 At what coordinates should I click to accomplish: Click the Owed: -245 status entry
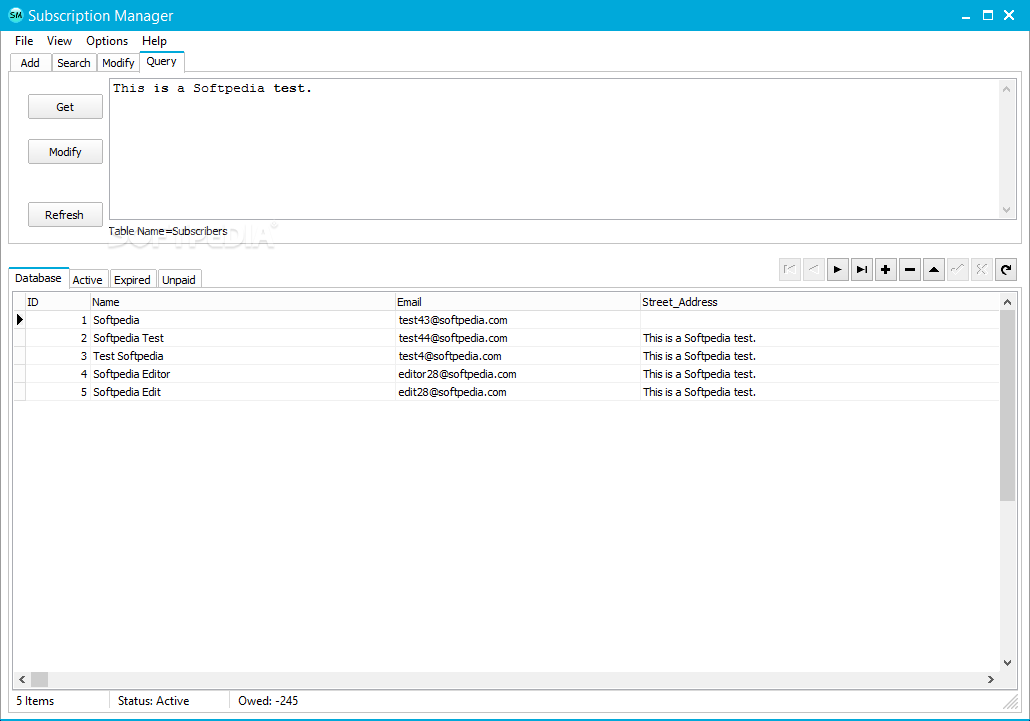pos(268,701)
